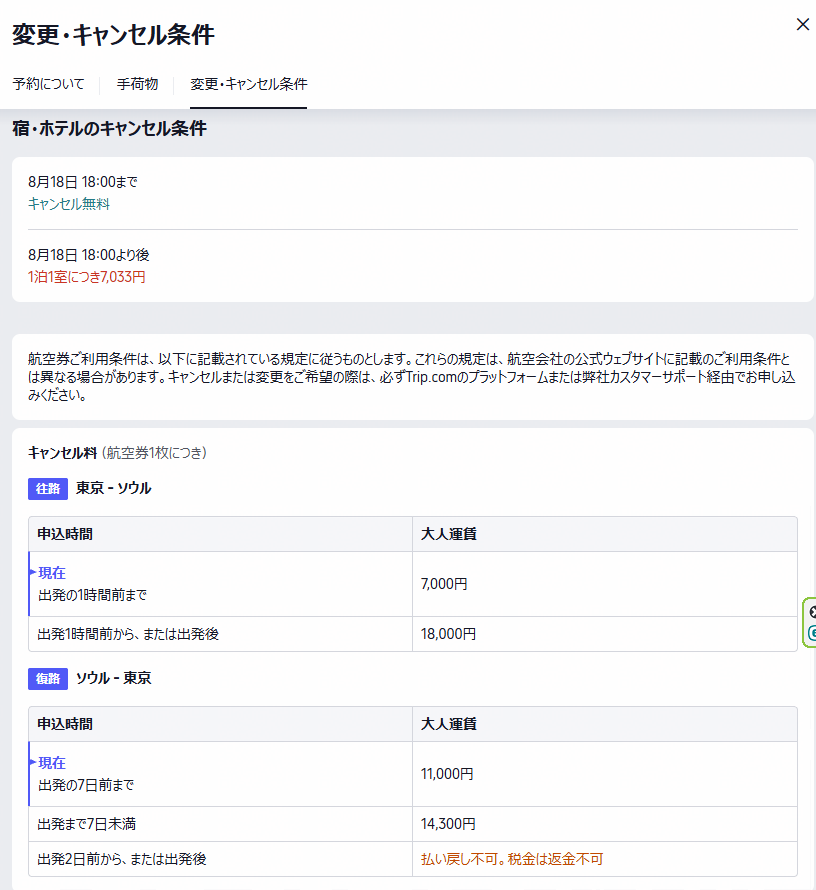
Task: Select the 8月18日 18:00より後 text
Action: tap(89, 255)
